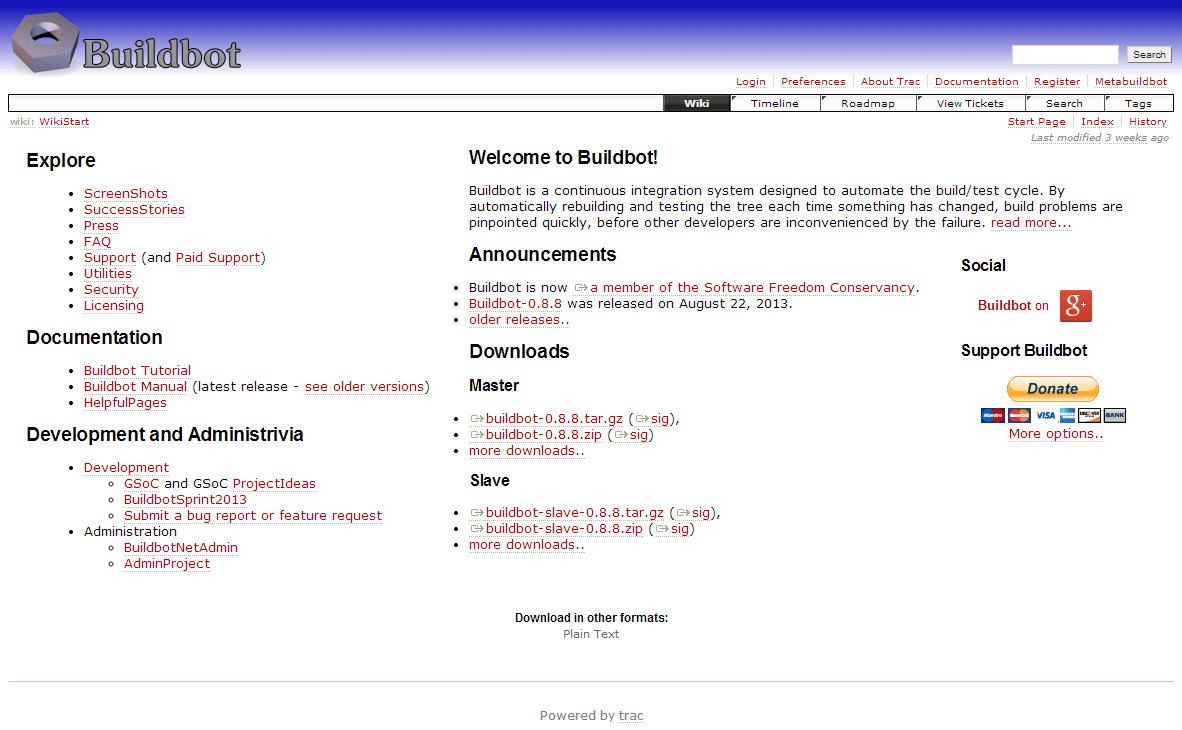This screenshot has height=730, width=1182.
Task: Open sig link for buildbot-slave-0.8.8.zip
Action: pos(672,529)
